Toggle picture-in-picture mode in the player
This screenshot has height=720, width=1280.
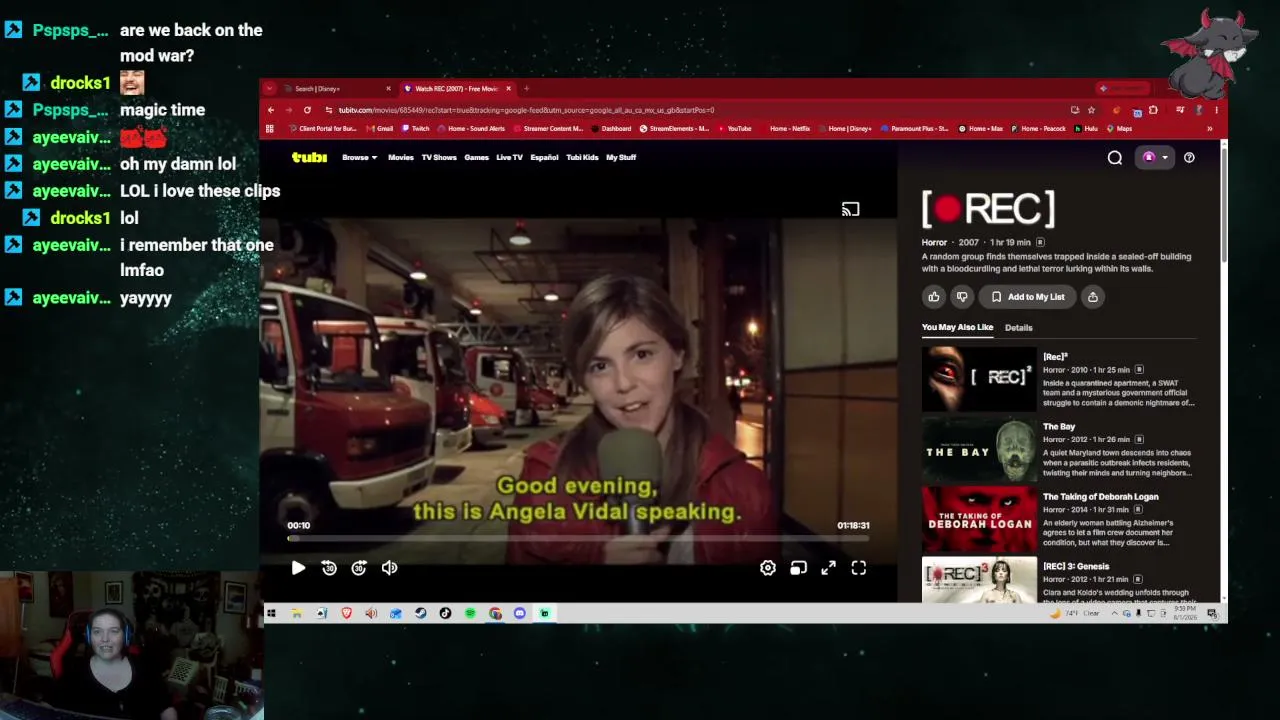(x=798, y=568)
